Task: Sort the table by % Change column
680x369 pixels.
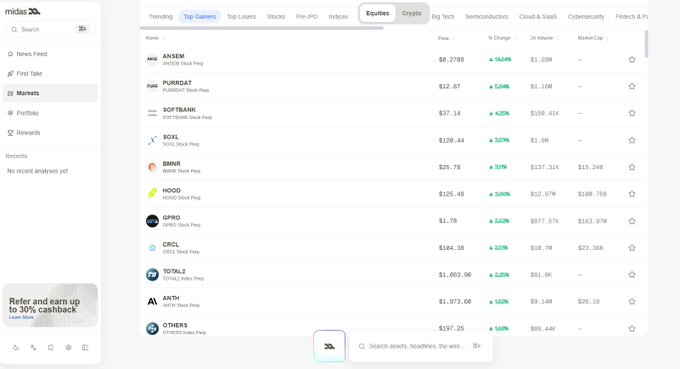Action: [x=502, y=38]
